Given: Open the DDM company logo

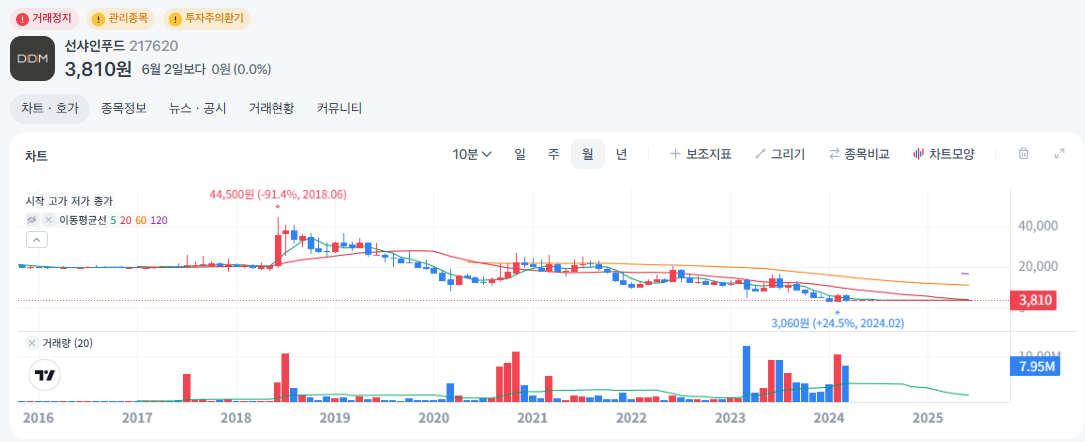Looking at the screenshot, I should [33, 59].
